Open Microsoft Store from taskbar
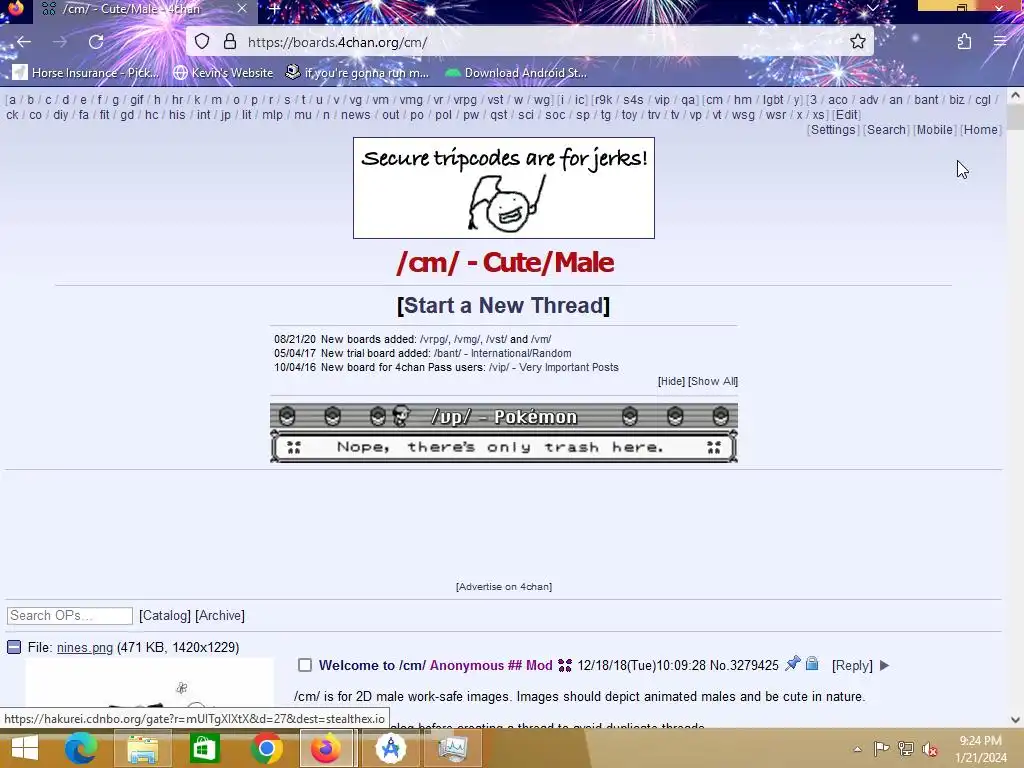1024x768 pixels. pos(204,748)
